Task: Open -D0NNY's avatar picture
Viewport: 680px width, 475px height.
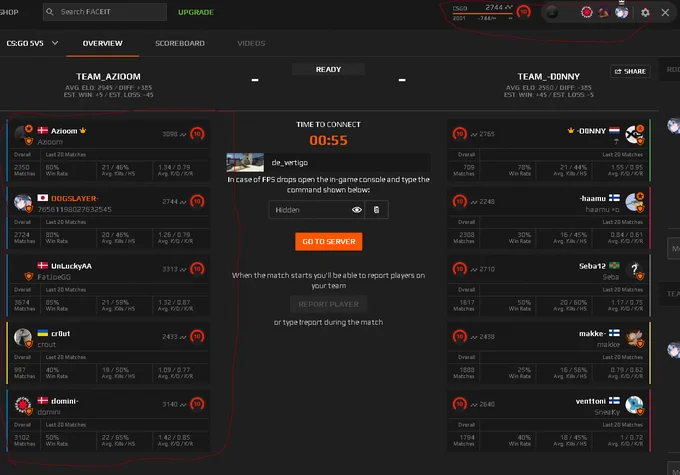Action: pyautogui.click(x=634, y=134)
